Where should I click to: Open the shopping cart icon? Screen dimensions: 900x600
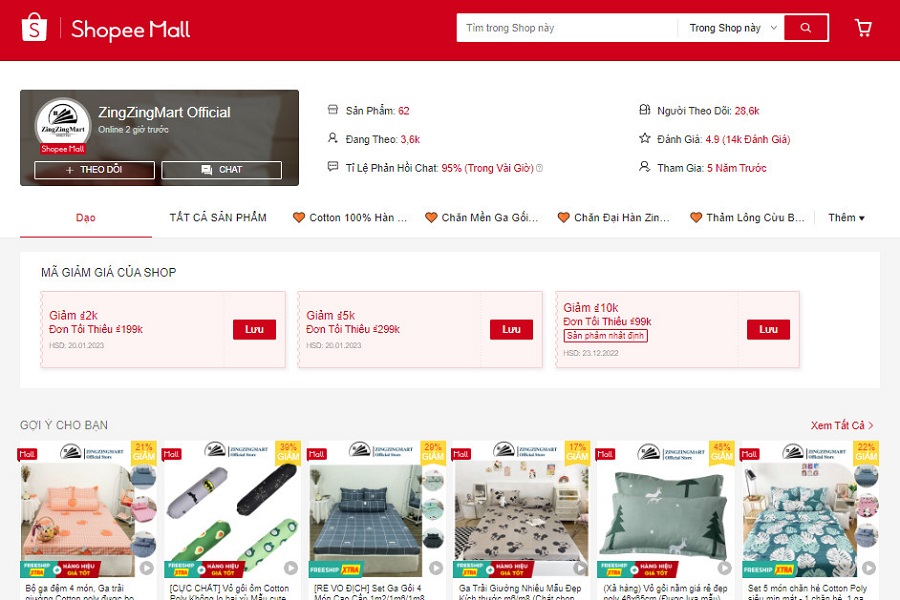863,28
